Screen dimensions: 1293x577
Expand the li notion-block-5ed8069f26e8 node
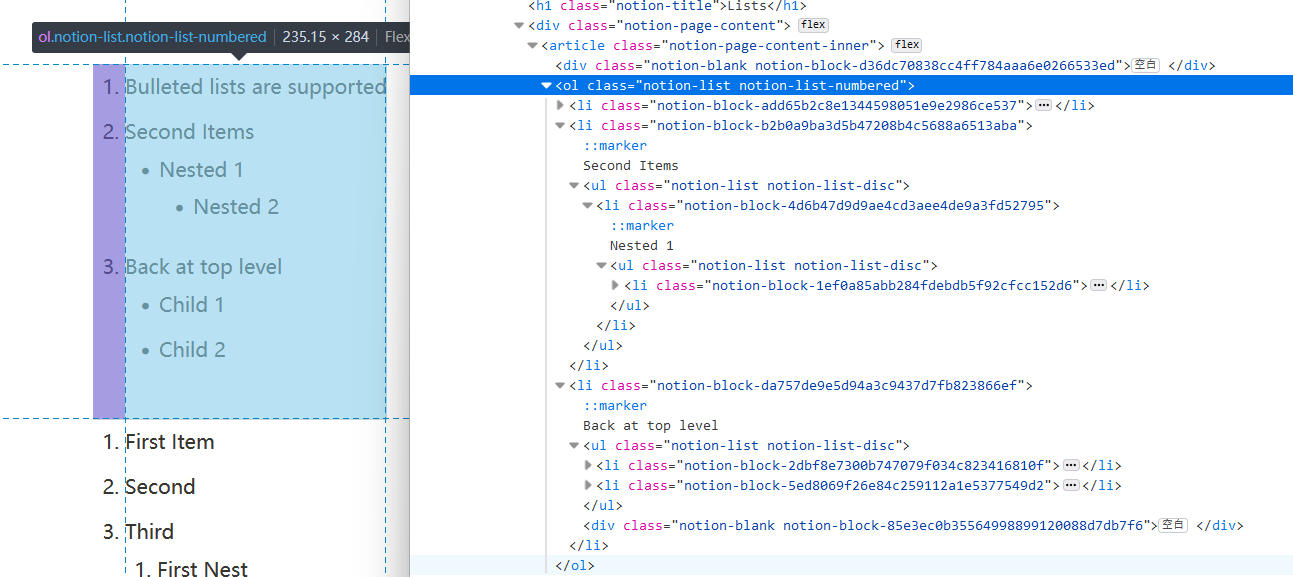pyautogui.click(x=588, y=485)
